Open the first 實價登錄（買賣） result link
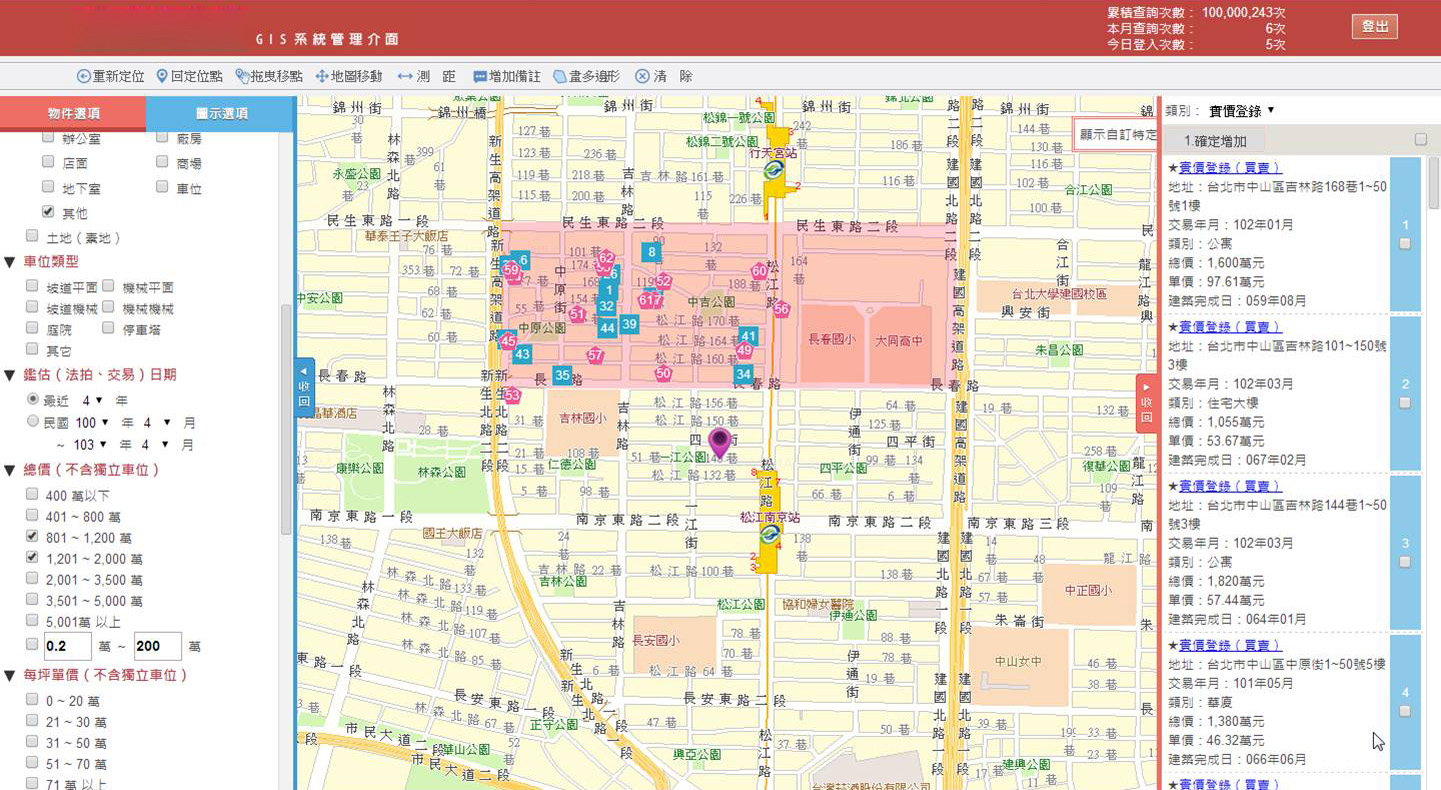Viewport: 1441px width, 790px height. pos(1229,168)
